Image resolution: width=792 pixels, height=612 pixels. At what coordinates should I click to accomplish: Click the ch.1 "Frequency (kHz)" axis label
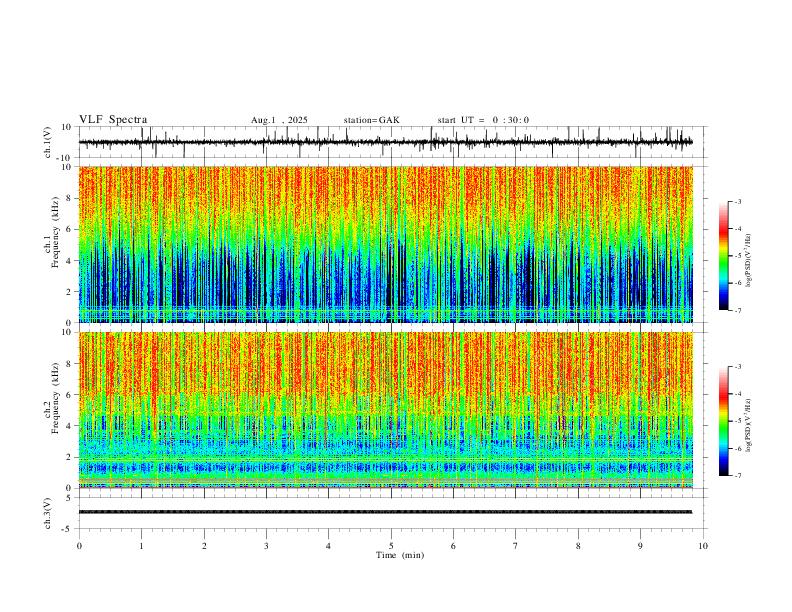pos(55,232)
